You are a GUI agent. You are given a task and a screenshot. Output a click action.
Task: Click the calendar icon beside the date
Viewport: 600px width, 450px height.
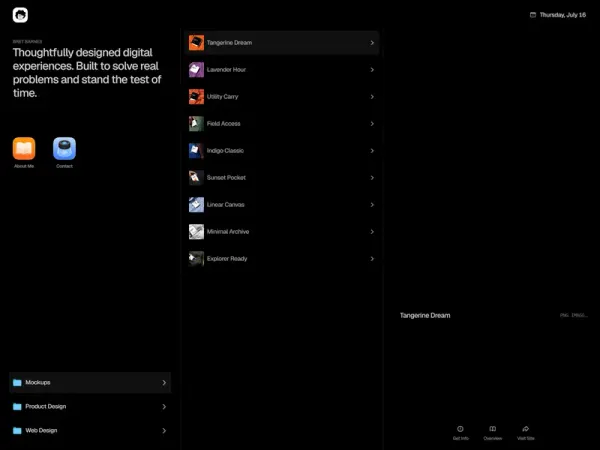click(x=533, y=15)
